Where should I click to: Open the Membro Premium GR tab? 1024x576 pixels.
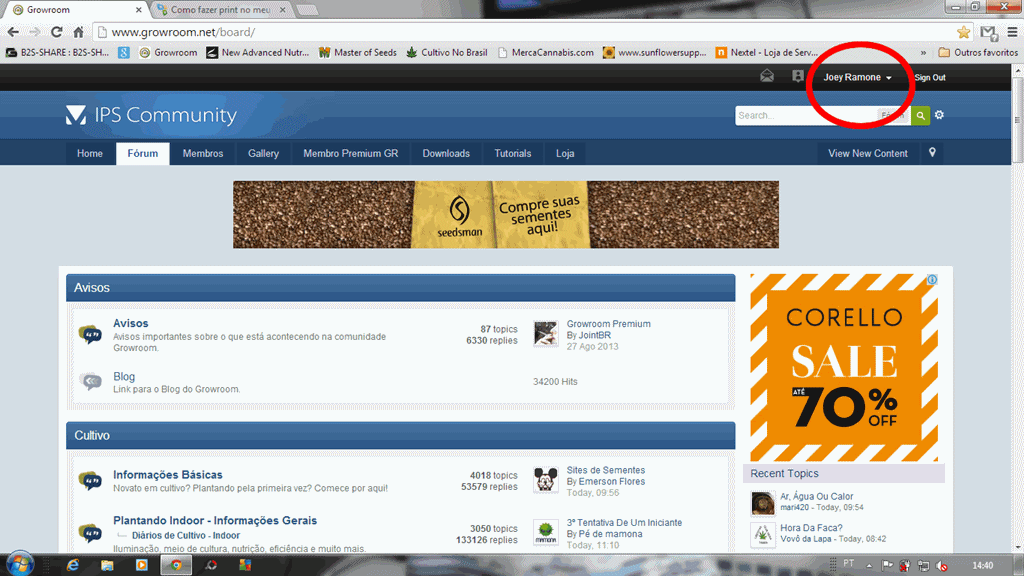(x=351, y=153)
